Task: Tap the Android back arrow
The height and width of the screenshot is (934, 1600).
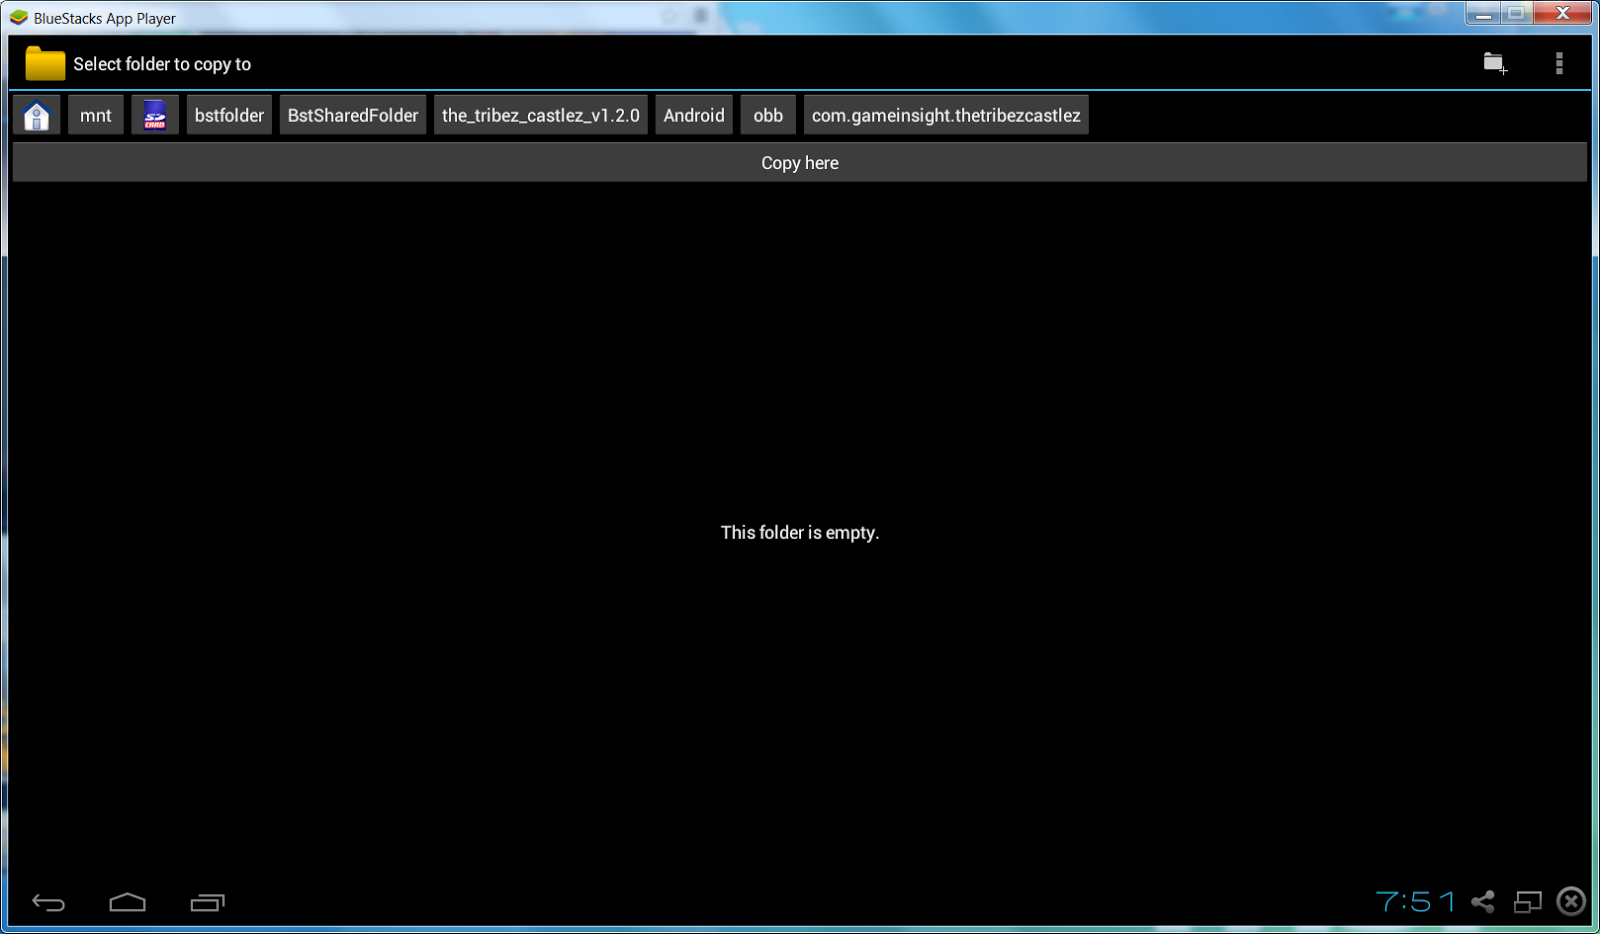Action: point(48,903)
